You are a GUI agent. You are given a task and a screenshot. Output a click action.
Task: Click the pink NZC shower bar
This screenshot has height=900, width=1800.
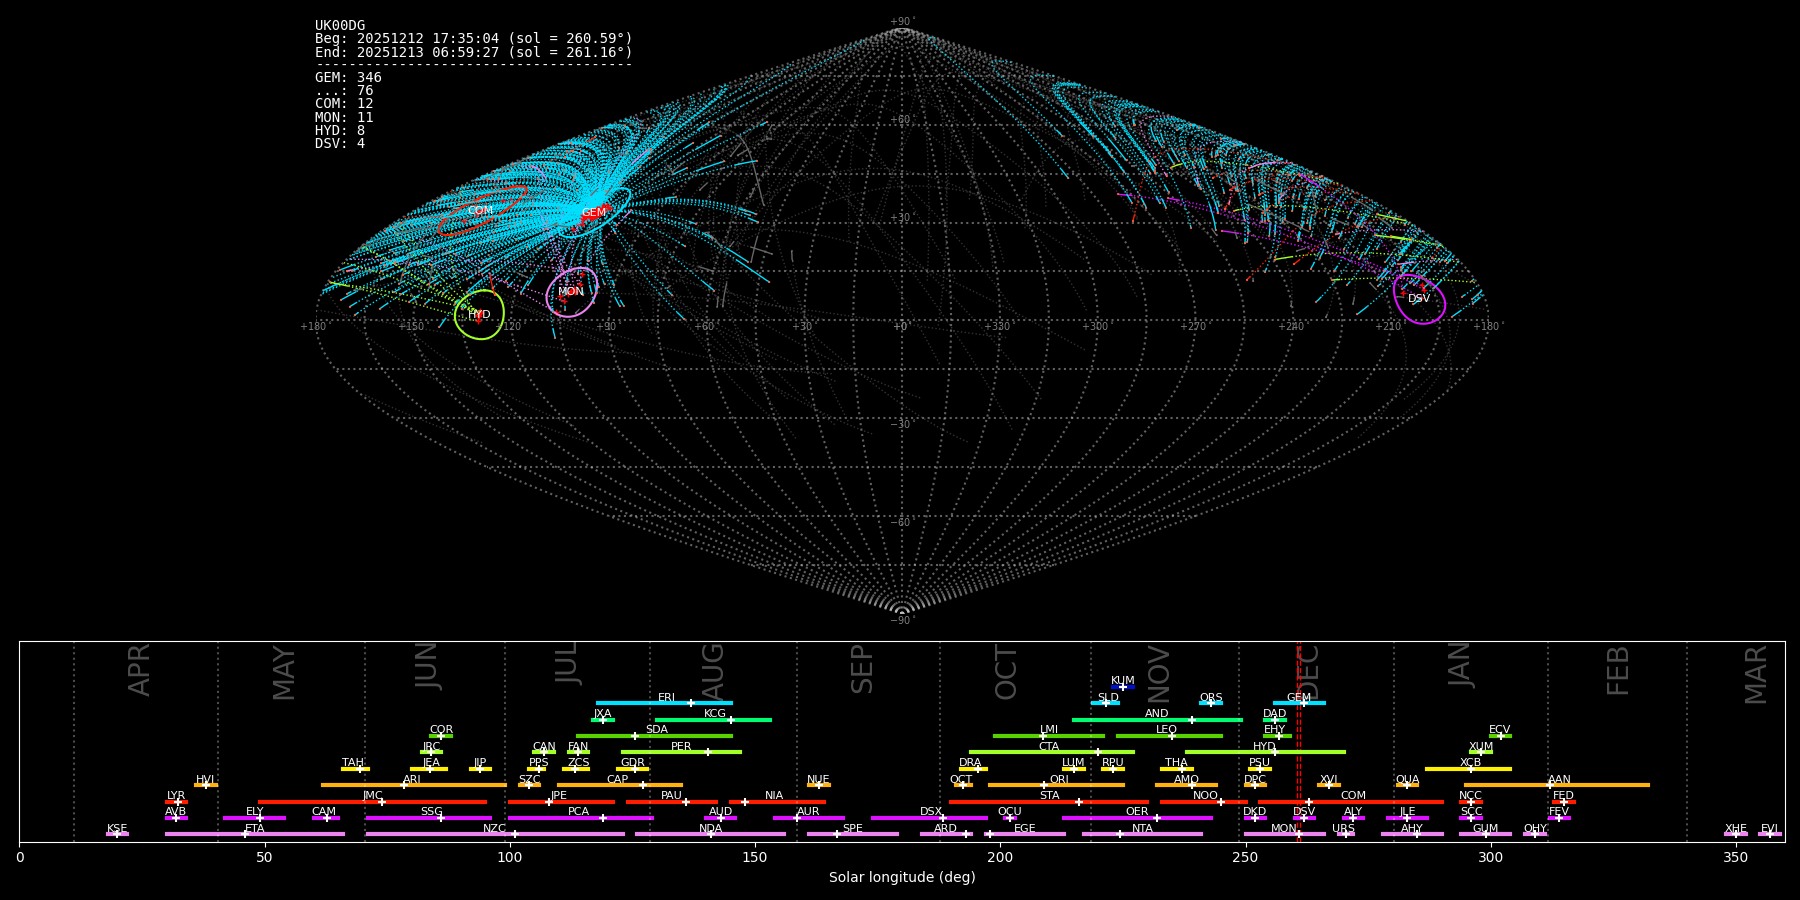(495, 834)
